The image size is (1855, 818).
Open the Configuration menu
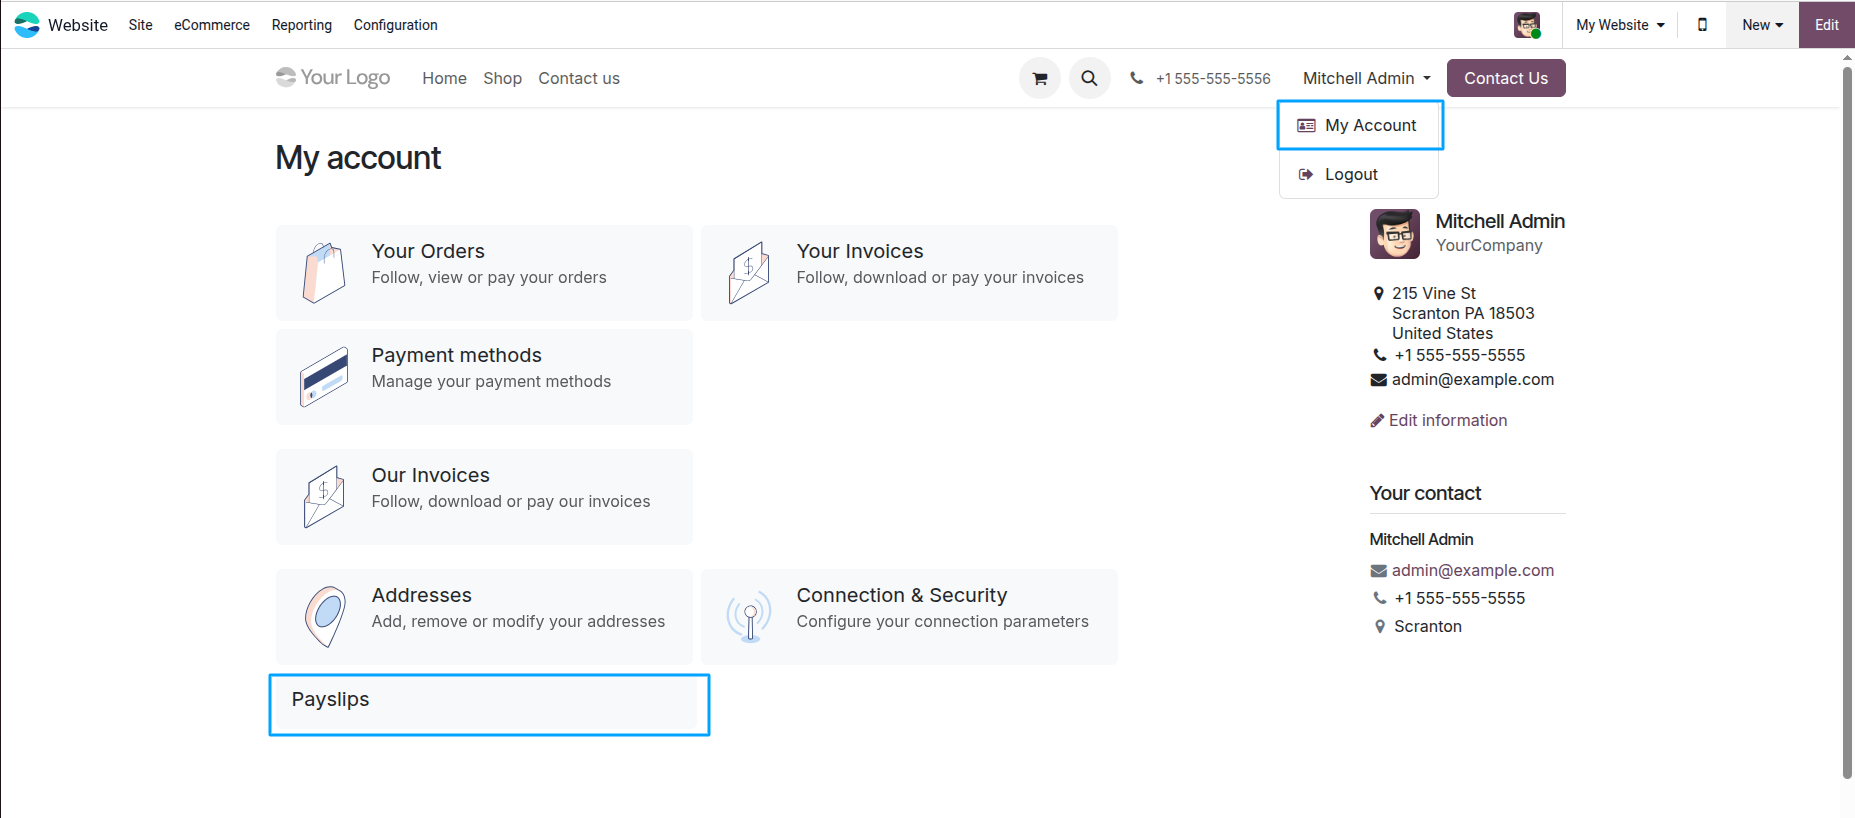tap(395, 25)
